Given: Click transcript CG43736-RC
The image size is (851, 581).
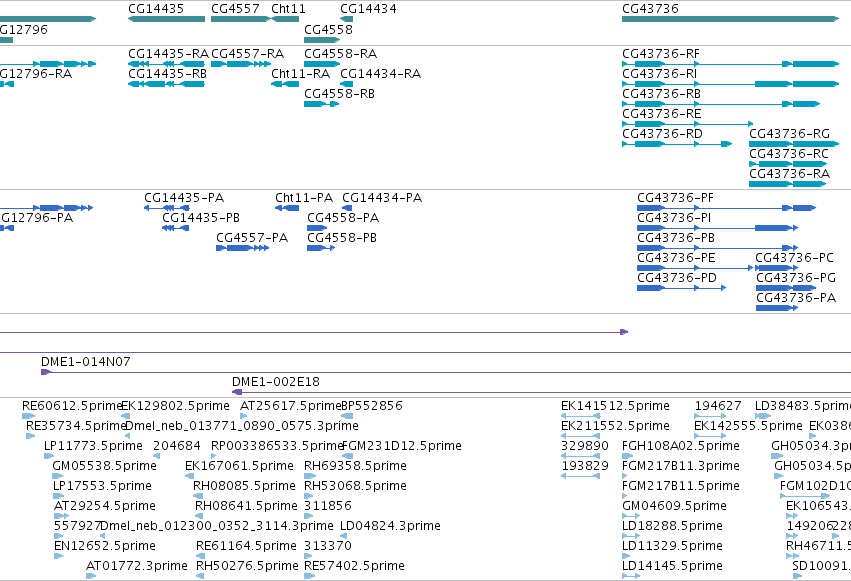Looking at the screenshot, I should [x=789, y=154].
